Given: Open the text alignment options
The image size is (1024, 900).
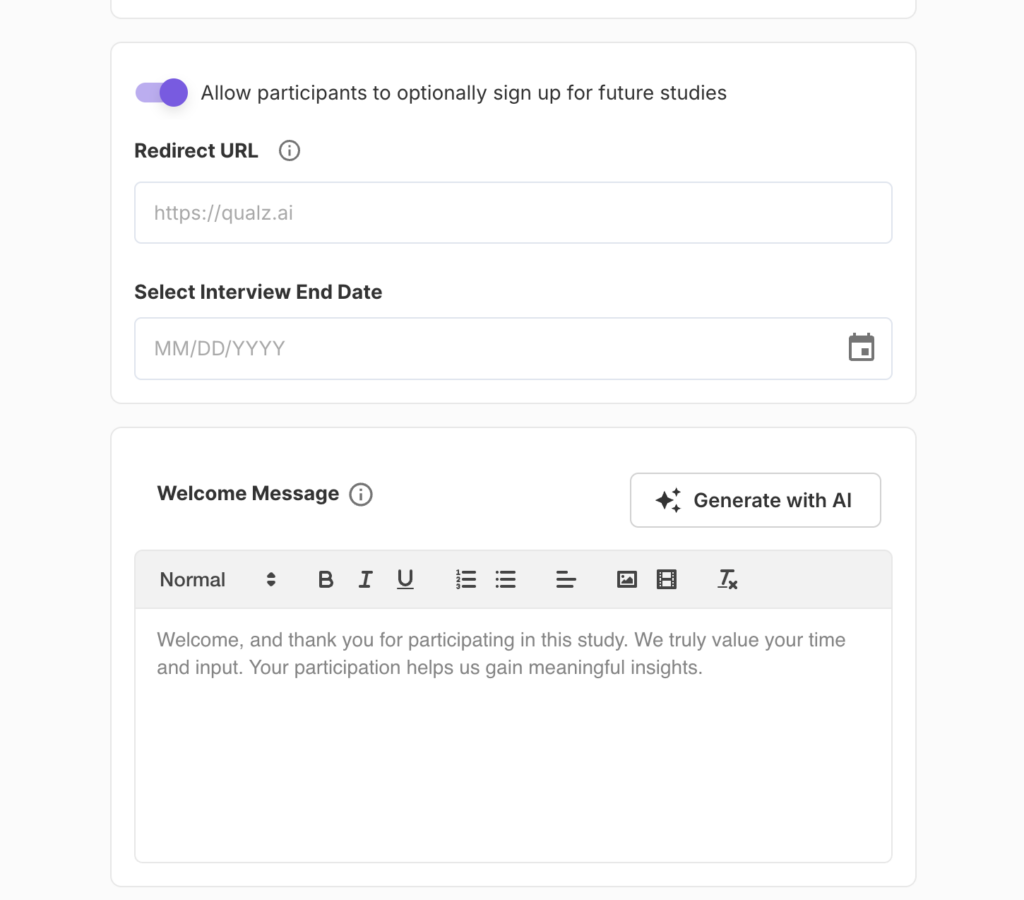Looking at the screenshot, I should click(566, 580).
